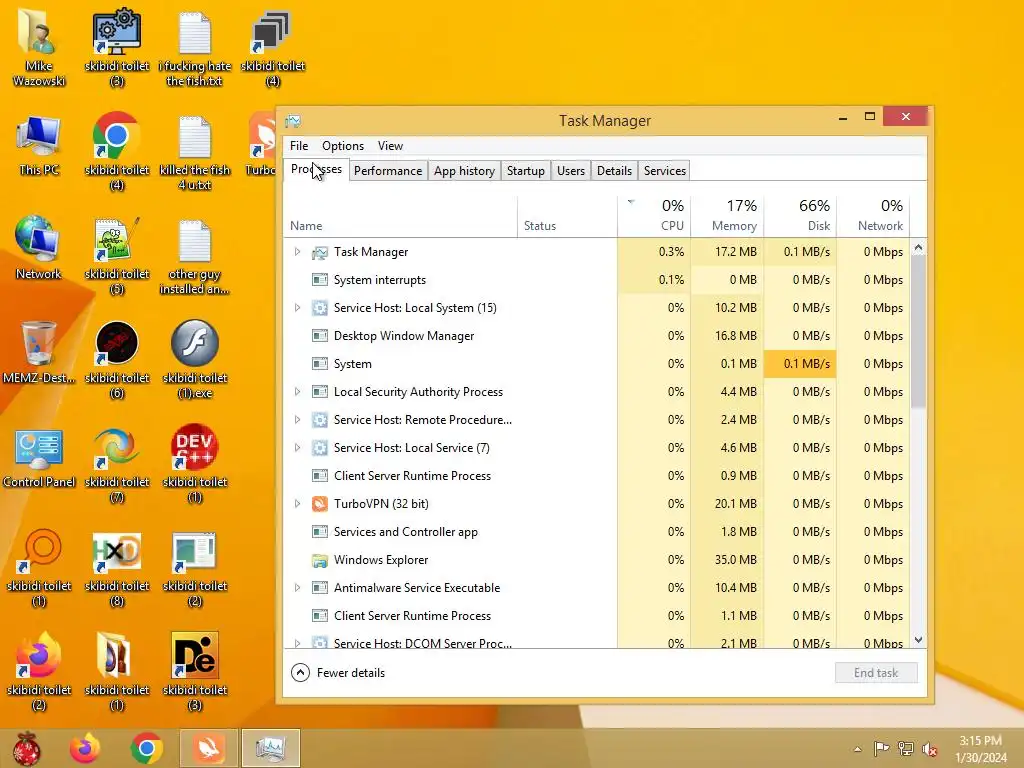1024x768 pixels.
Task: Click the clock showing 3:15 PM
Action: [x=980, y=749]
